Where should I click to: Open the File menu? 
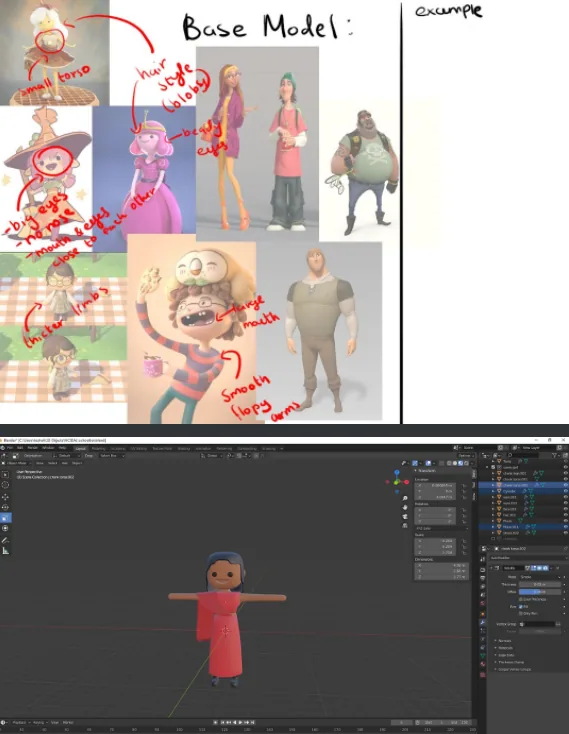(x=9, y=448)
